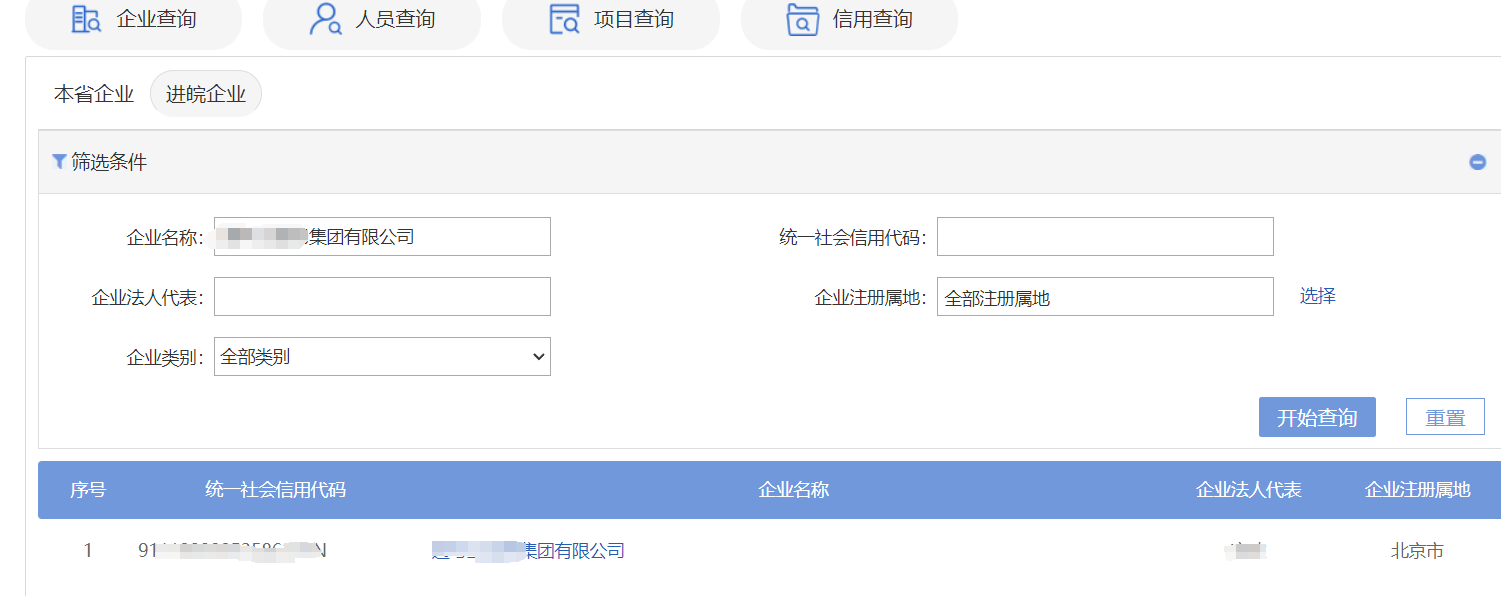Focus the 统一社会信用代码 input field
This screenshot has height=596, width=1501.
1105,237
